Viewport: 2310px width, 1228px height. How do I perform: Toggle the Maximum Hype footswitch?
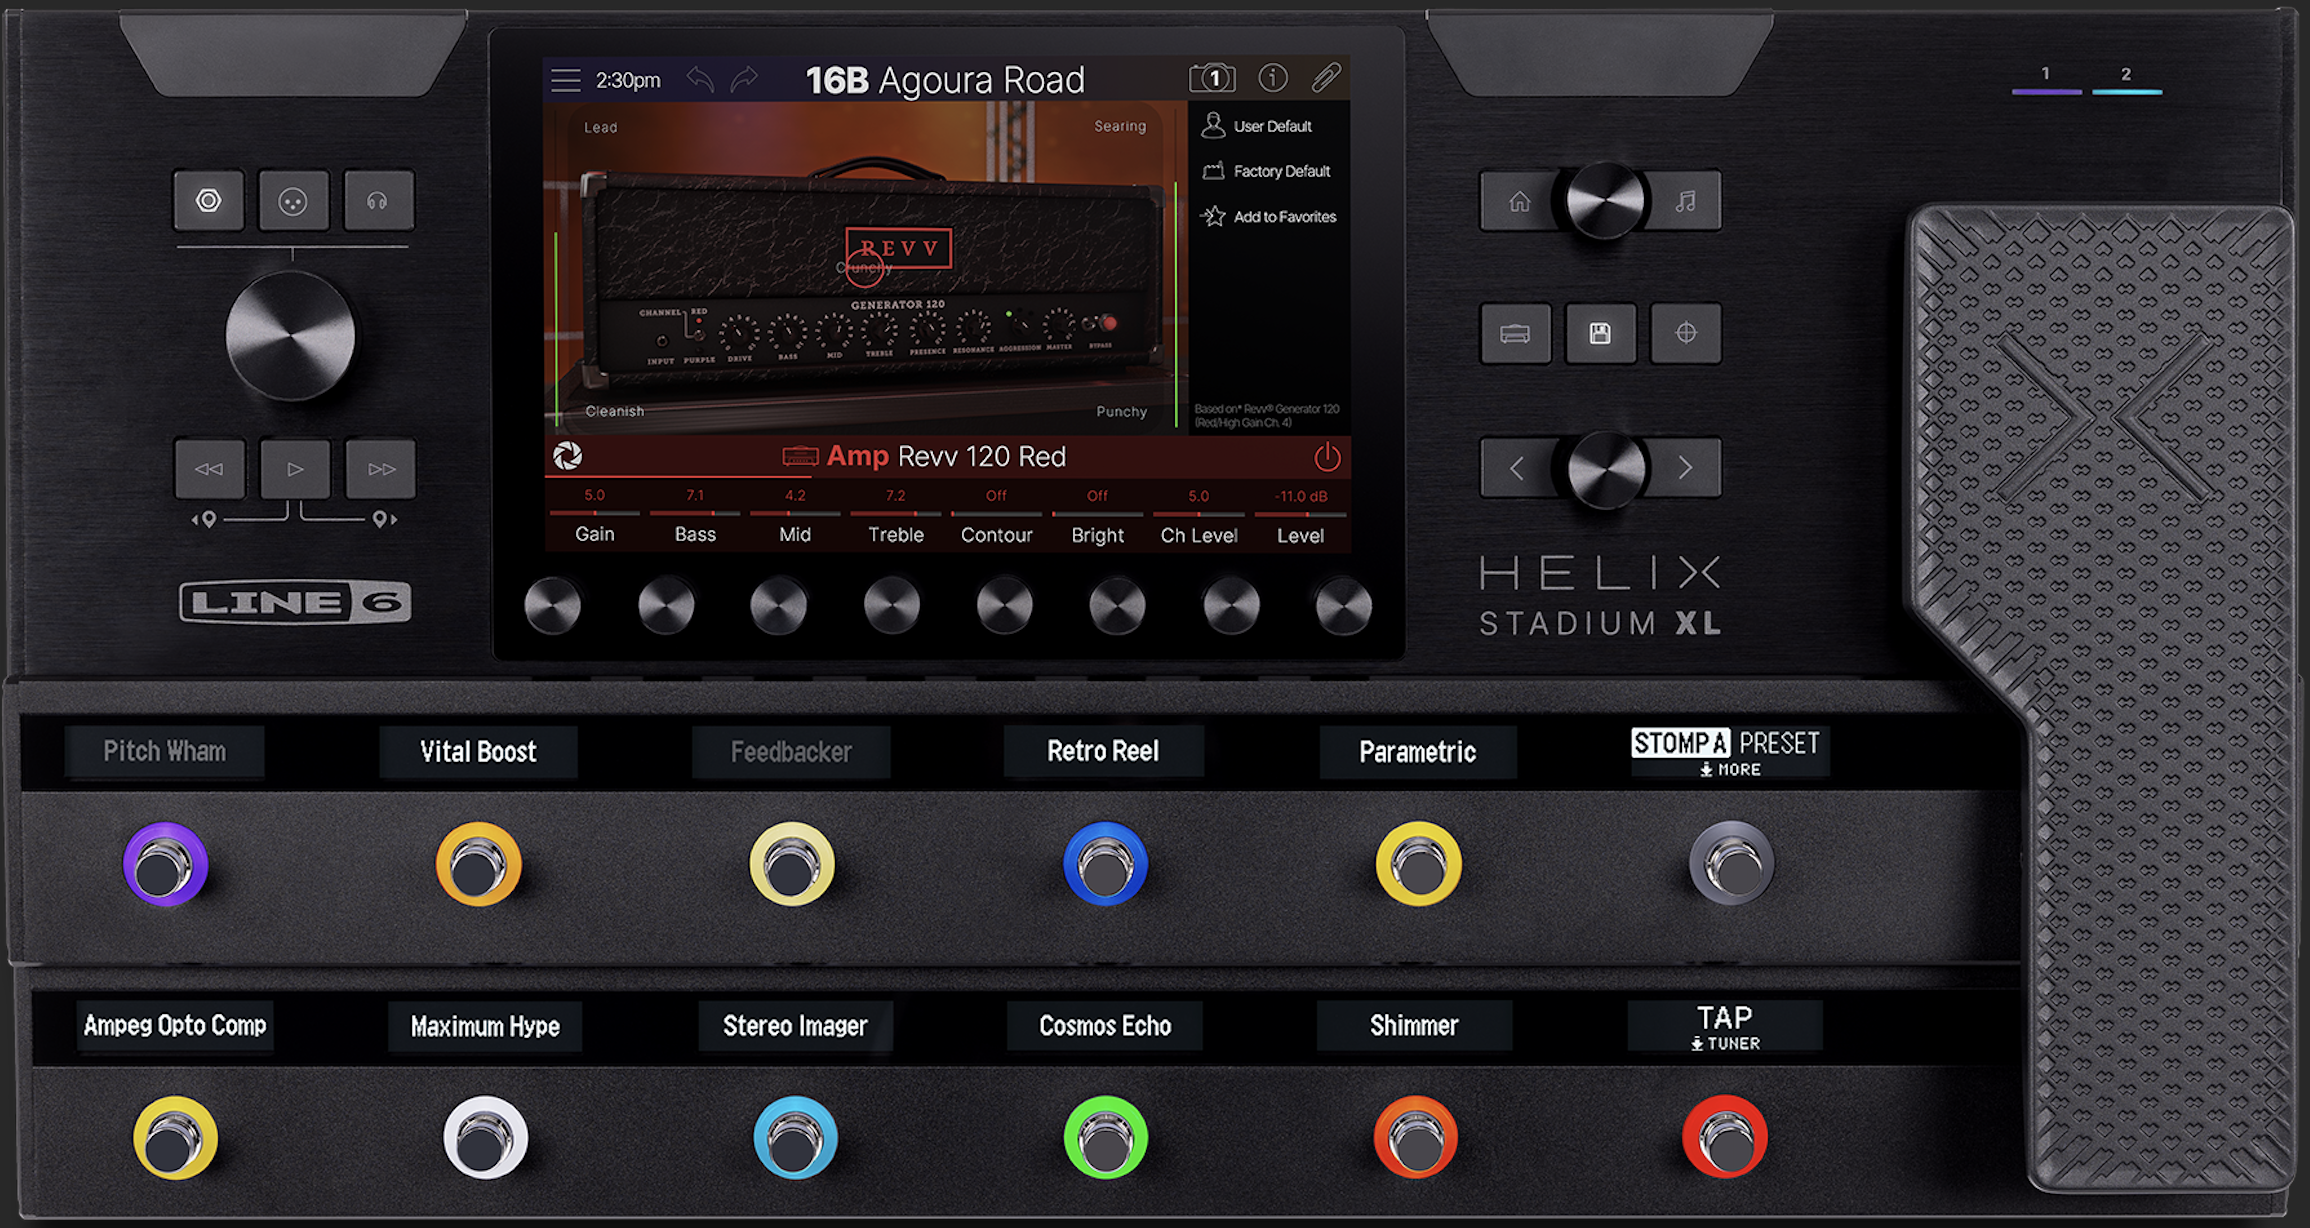point(485,1138)
